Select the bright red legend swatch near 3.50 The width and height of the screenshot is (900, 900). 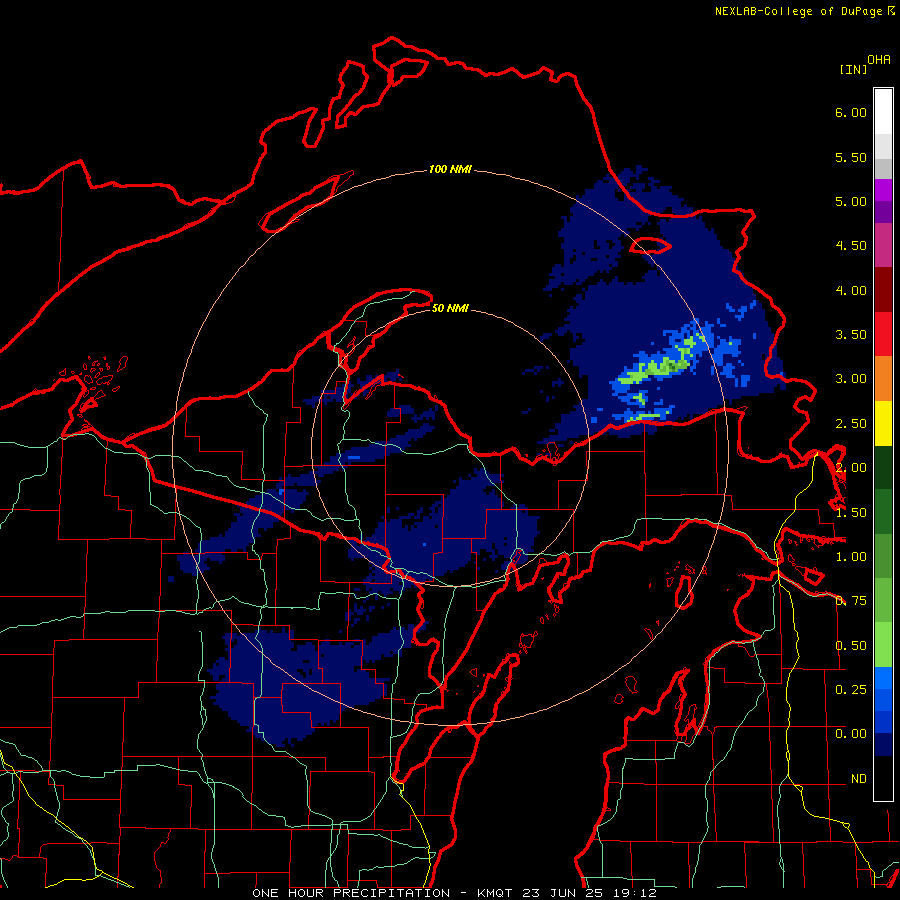point(883,334)
